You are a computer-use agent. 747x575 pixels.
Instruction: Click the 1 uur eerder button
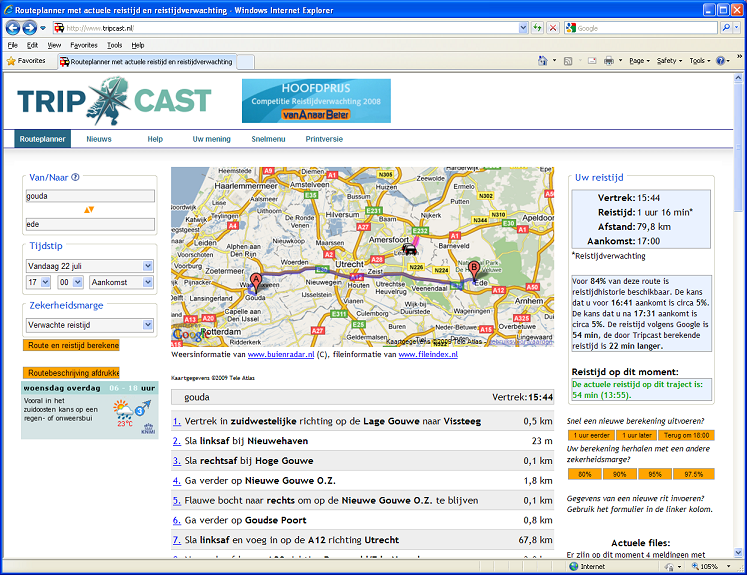[591, 435]
